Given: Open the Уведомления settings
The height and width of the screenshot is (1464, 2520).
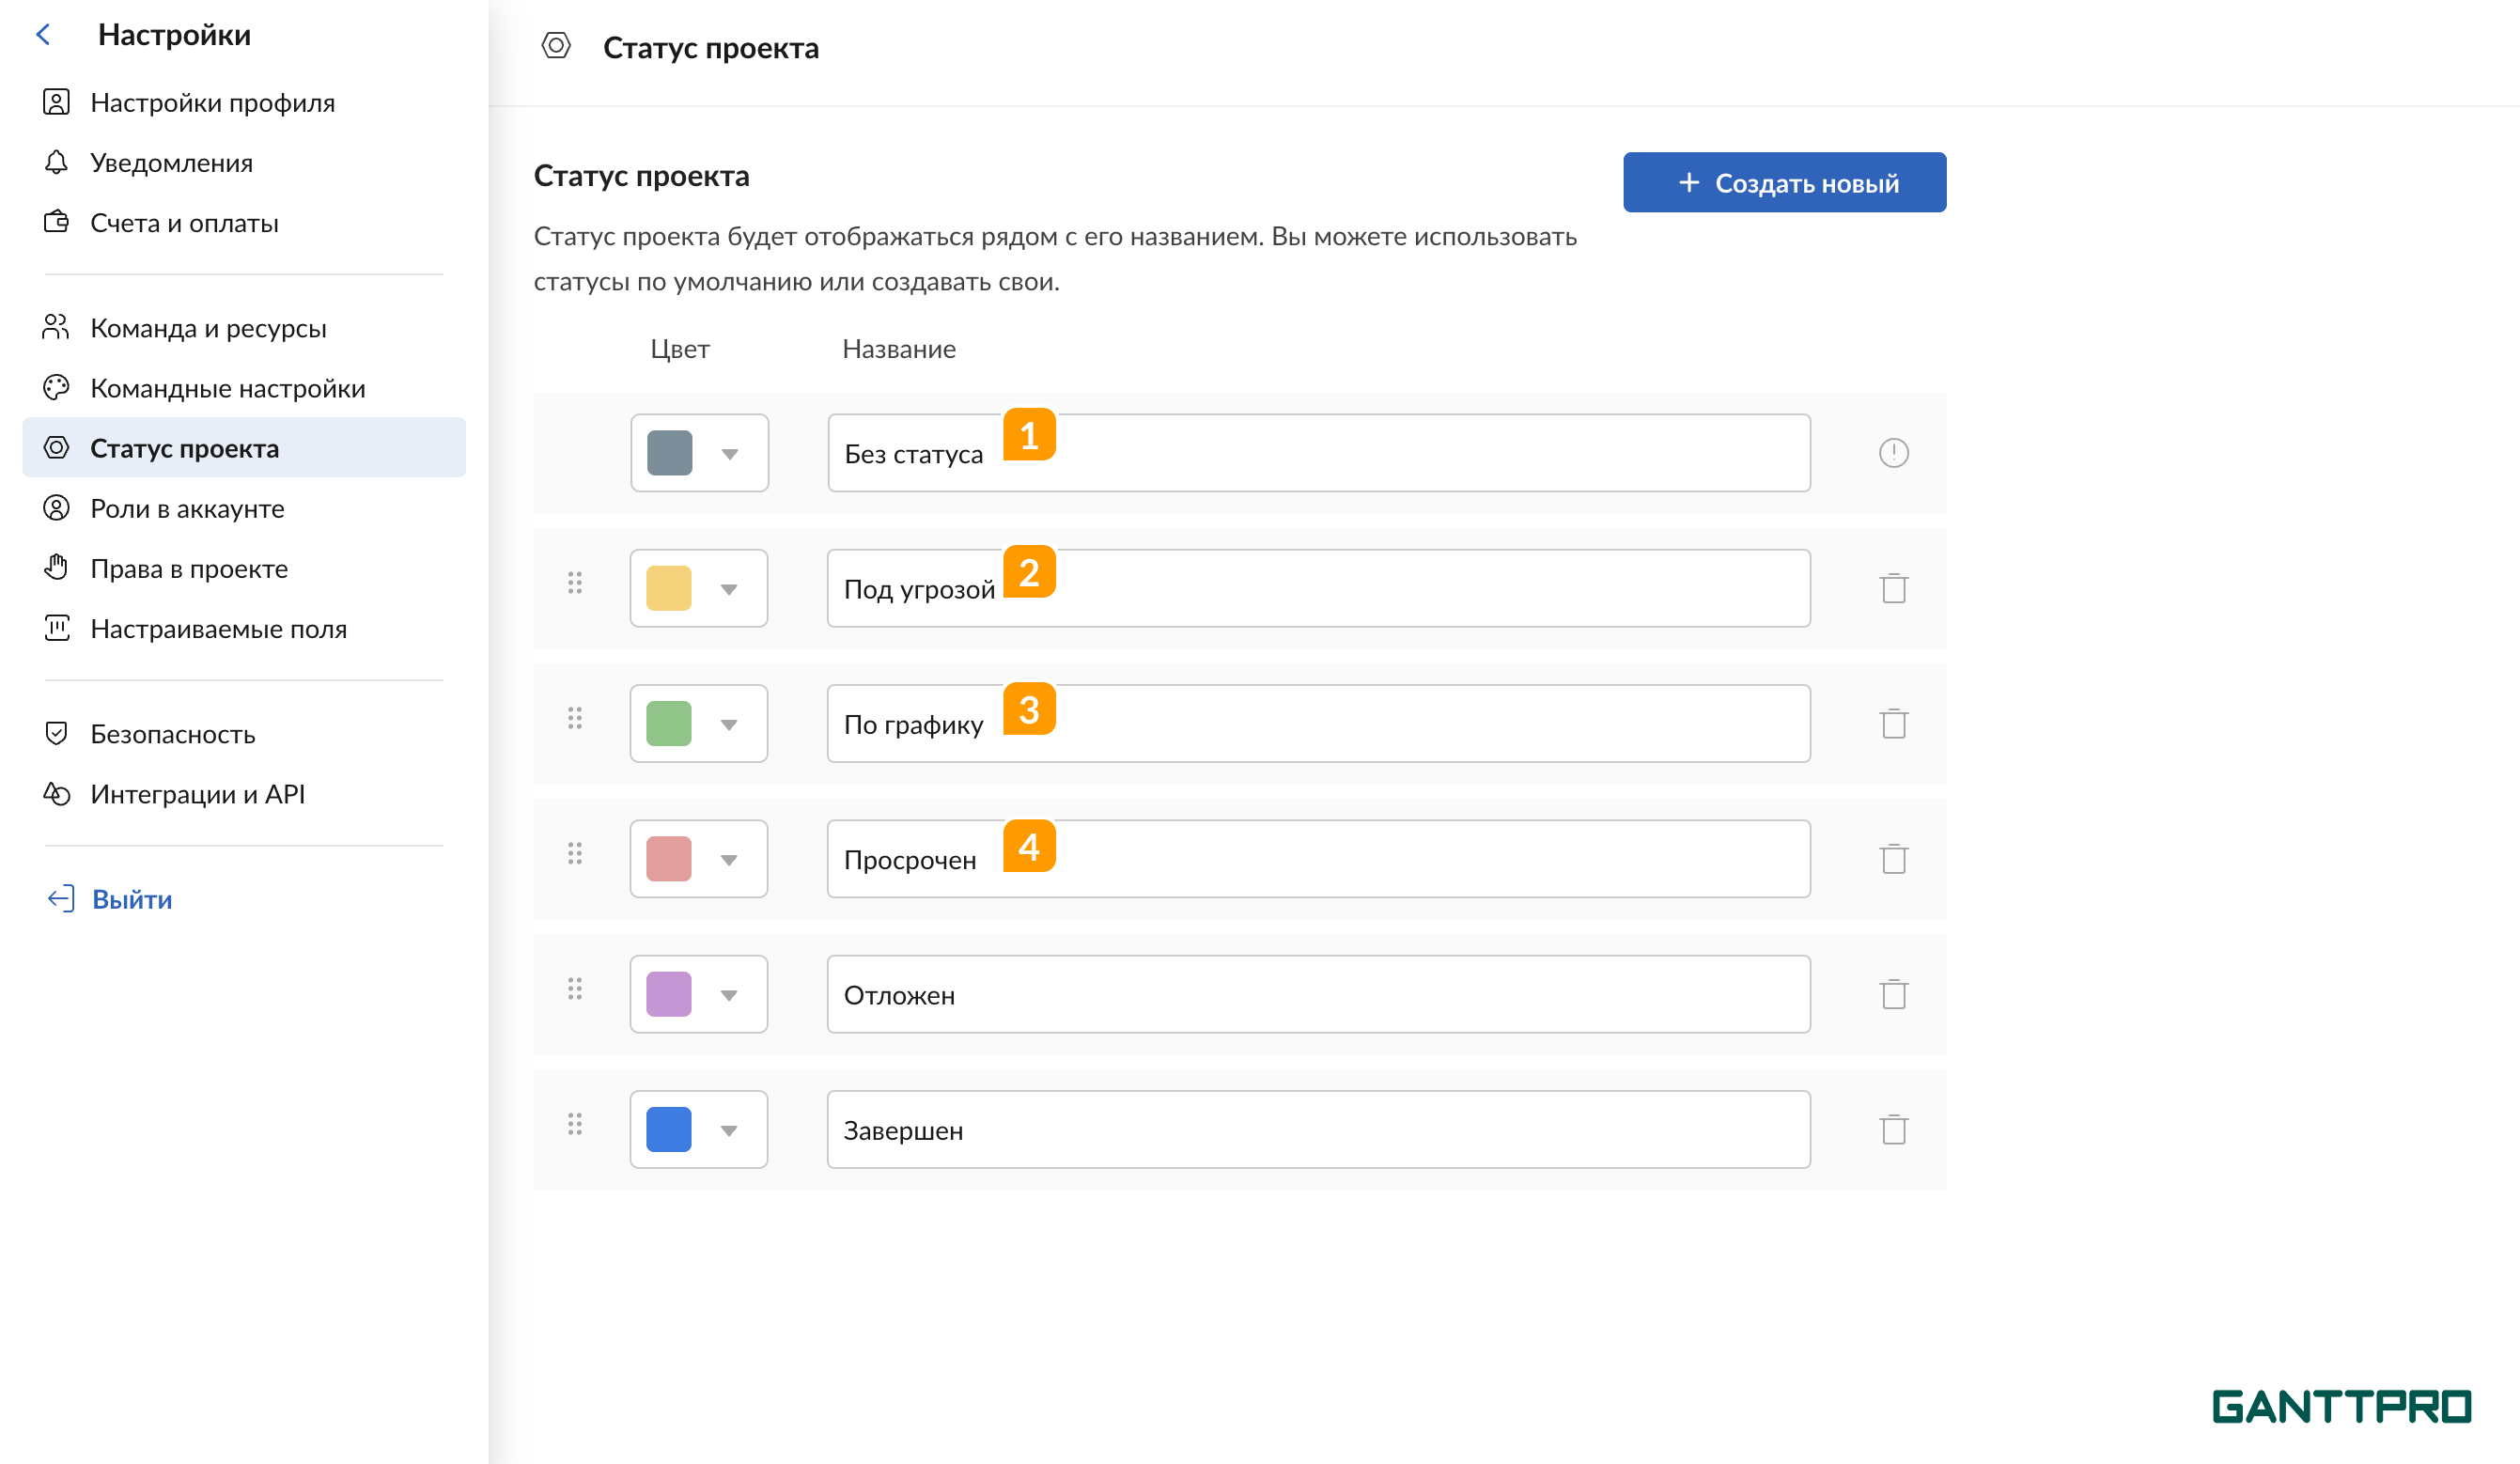Looking at the screenshot, I should 171,162.
